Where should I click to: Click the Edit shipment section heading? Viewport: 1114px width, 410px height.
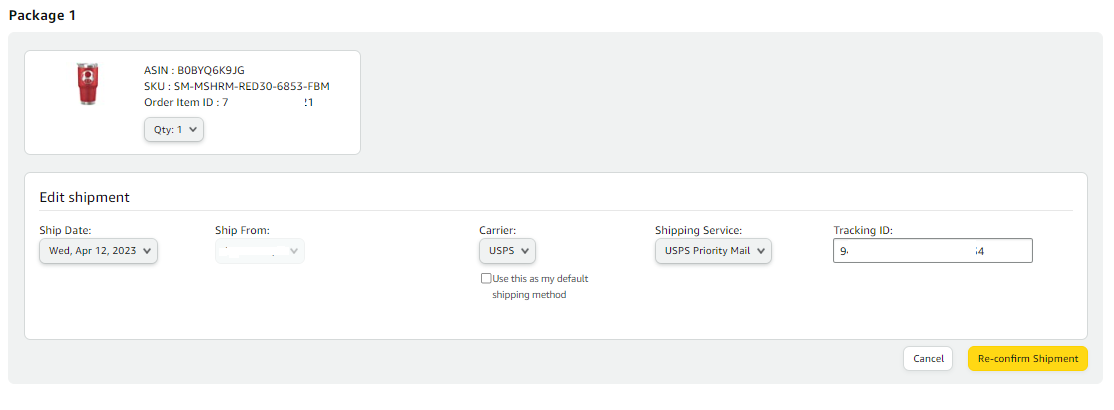(x=84, y=197)
